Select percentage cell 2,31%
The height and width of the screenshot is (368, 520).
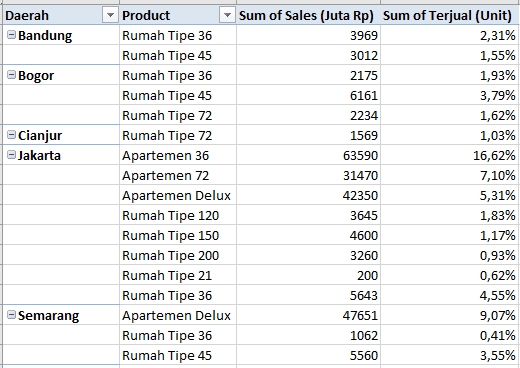450,35
